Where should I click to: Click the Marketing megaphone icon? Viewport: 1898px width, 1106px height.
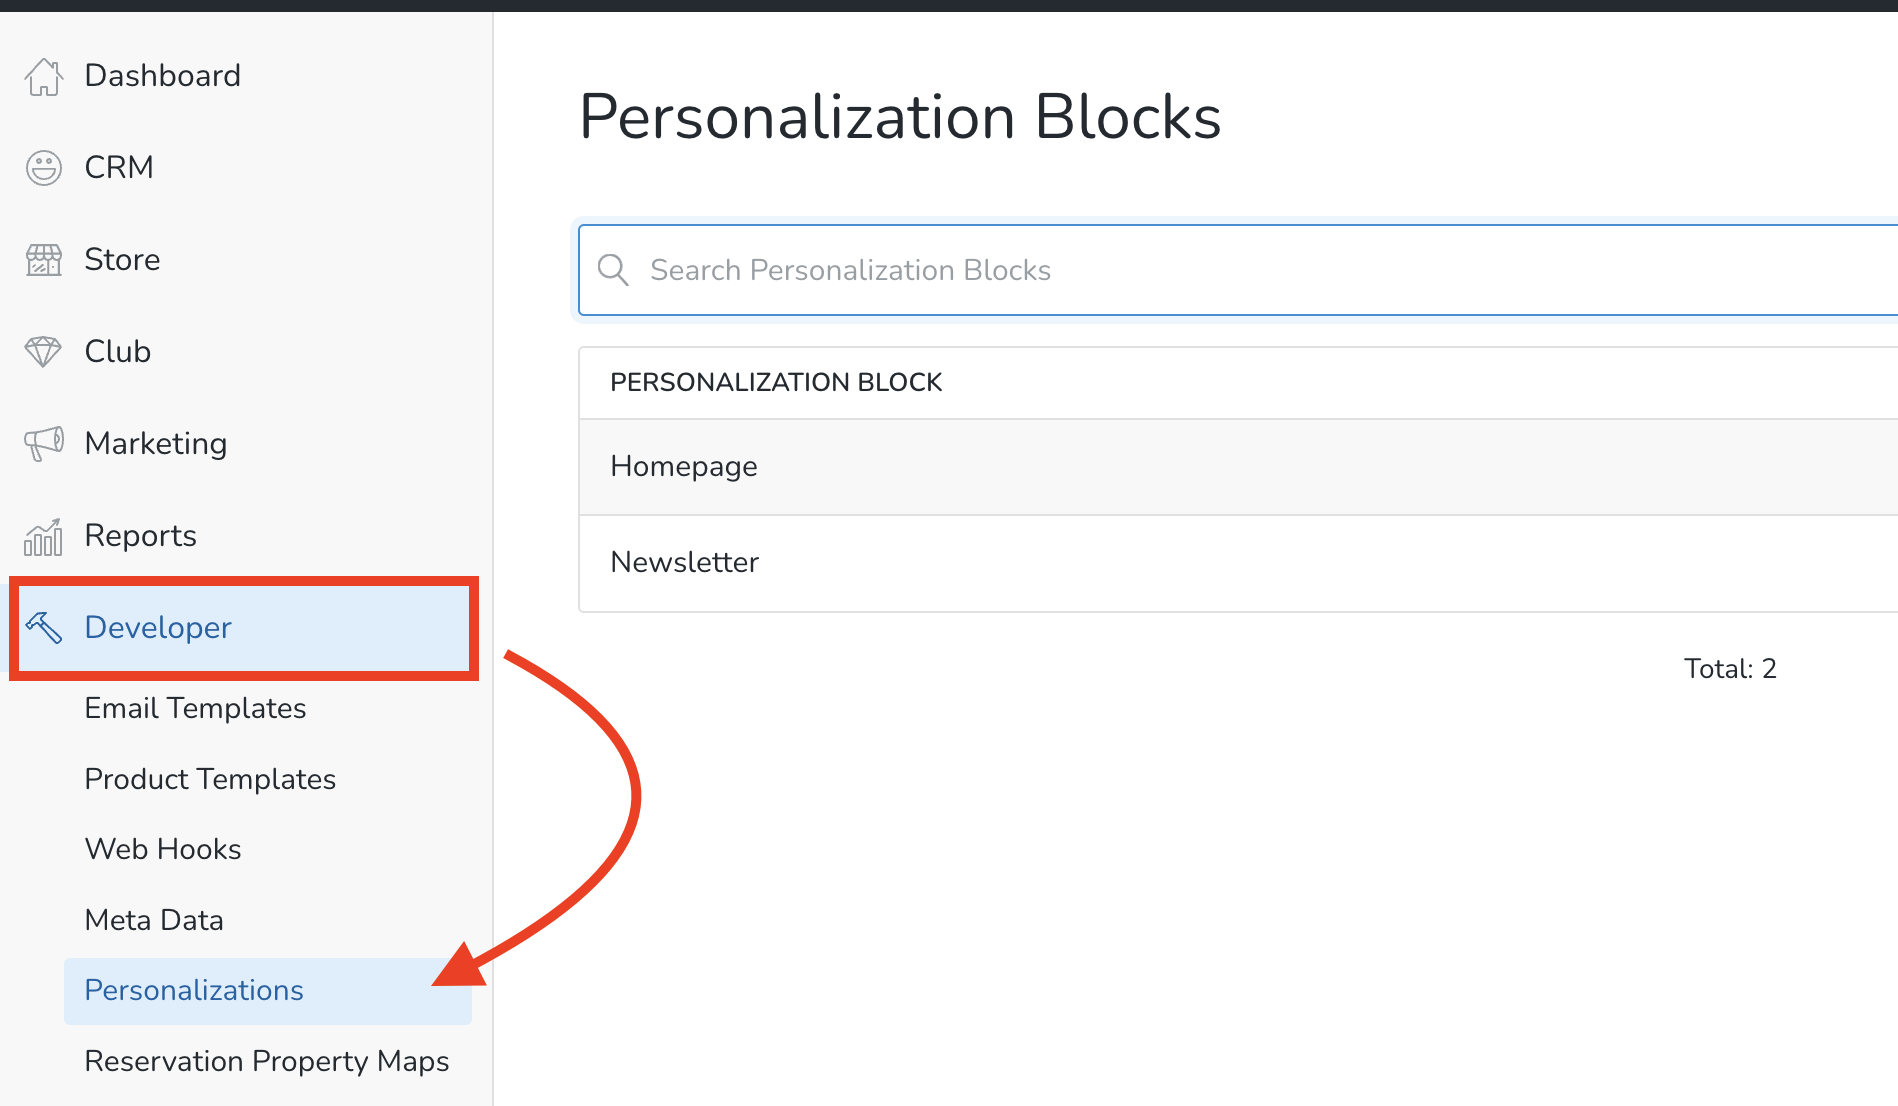(x=43, y=443)
